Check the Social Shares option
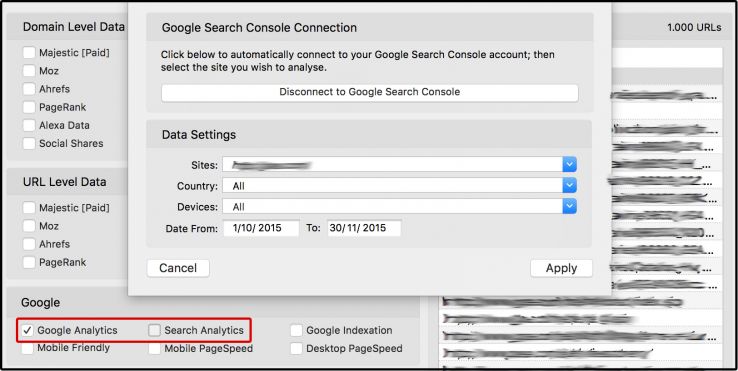The image size is (738, 371). click(29, 144)
